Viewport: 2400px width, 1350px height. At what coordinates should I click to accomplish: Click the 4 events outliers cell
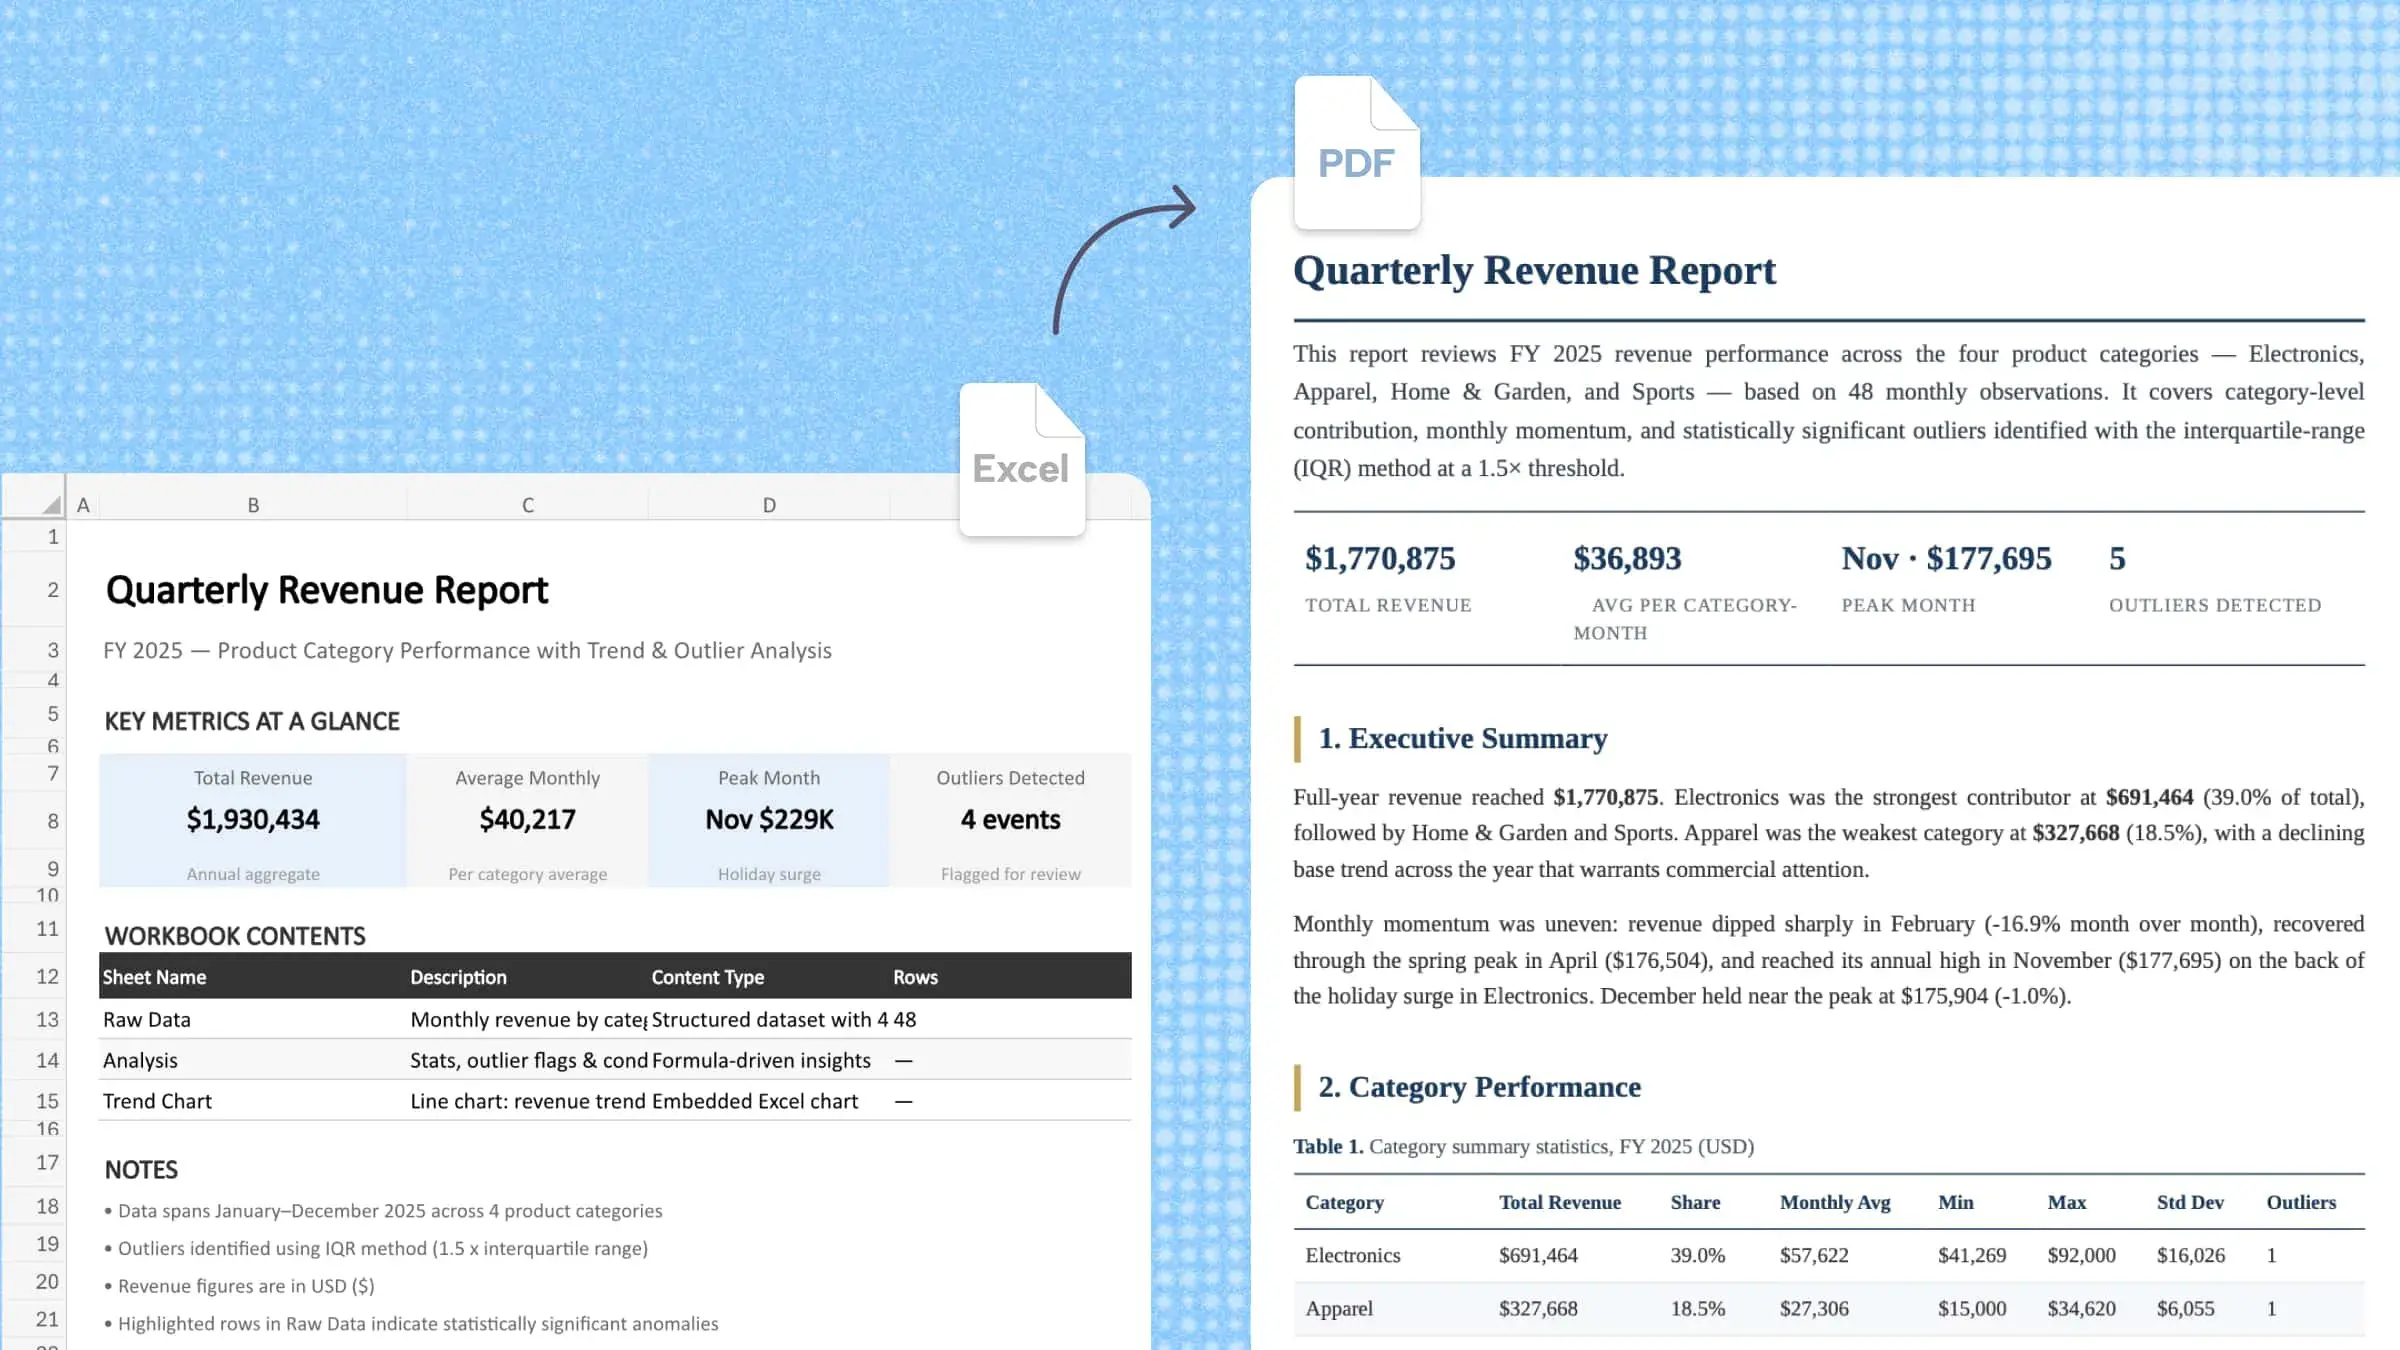(x=1010, y=820)
